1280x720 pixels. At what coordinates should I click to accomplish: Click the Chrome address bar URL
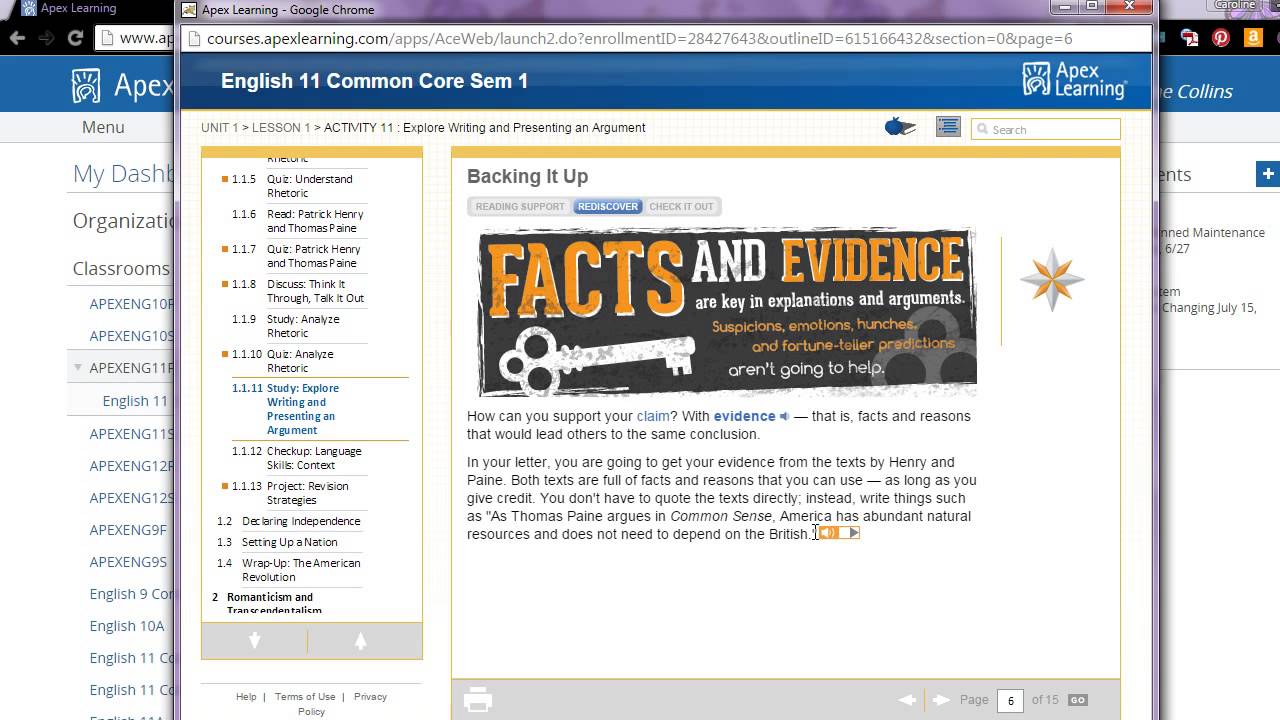640,39
